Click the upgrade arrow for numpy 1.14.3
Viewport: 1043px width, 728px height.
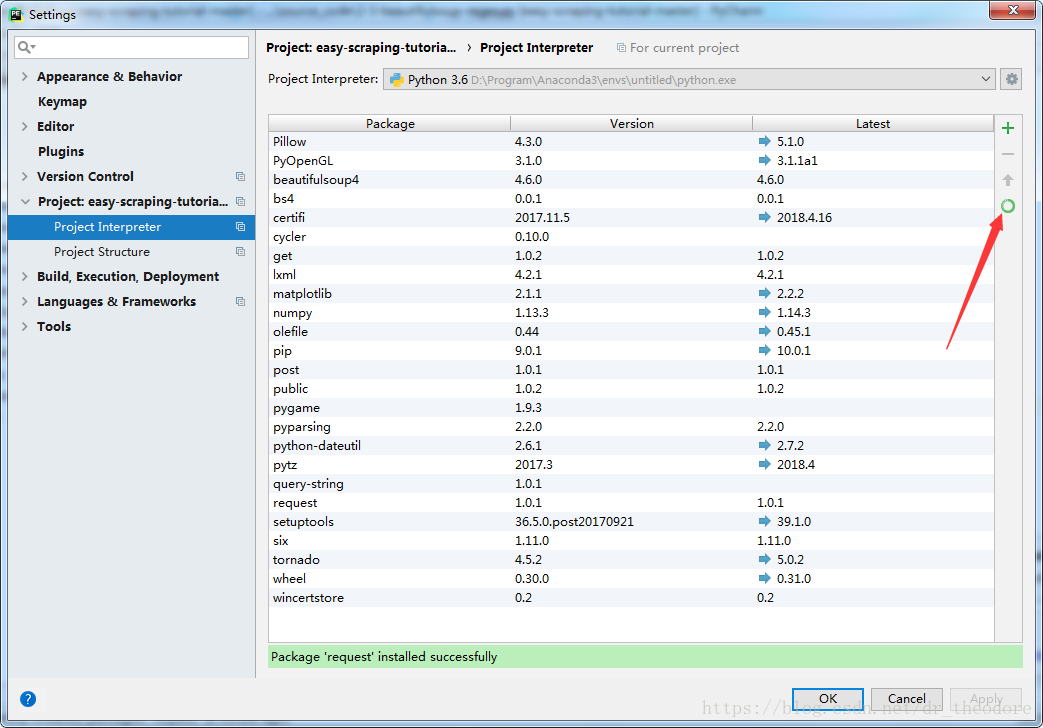(x=764, y=312)
